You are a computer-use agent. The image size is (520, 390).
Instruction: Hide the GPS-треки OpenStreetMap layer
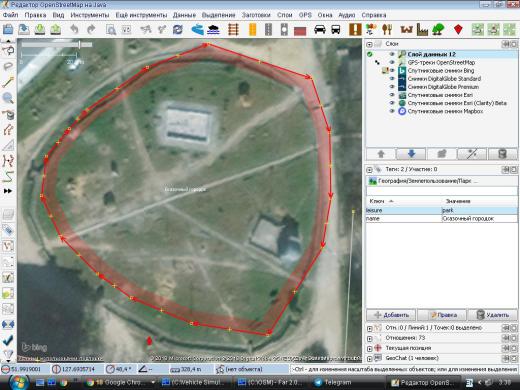coord(392,62)
